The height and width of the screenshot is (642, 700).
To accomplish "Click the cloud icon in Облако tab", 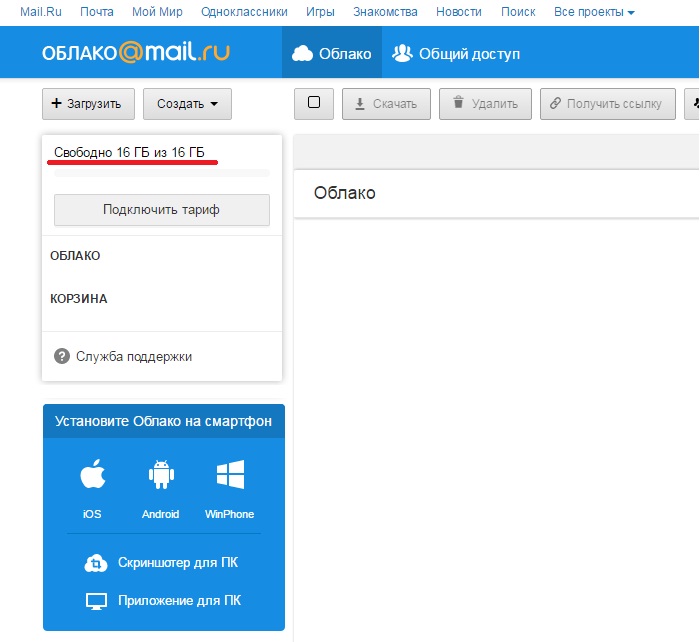I will 302,54.
